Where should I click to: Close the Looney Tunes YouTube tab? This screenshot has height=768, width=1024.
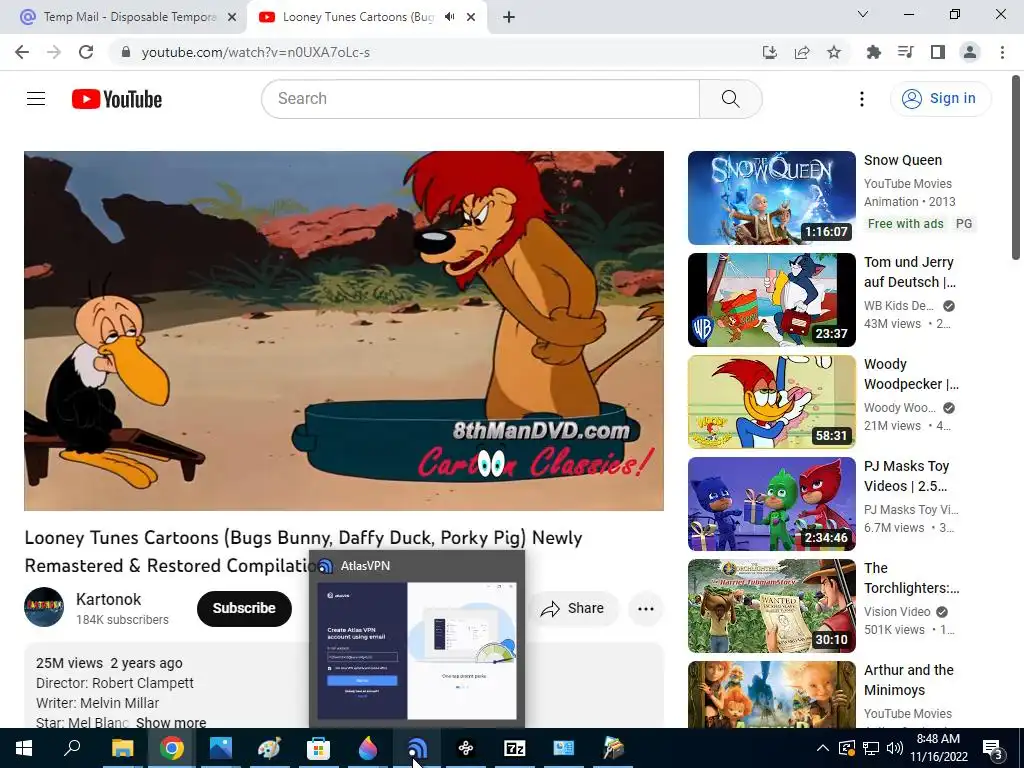click(x=471, y=17)
